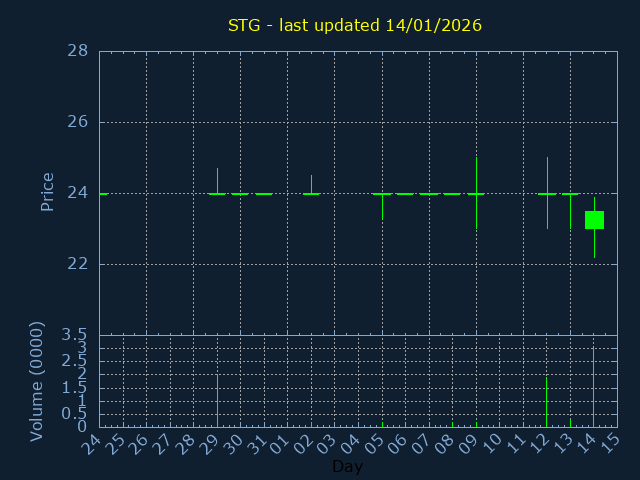Click the tall green volume bar for day 12
The height and width of the screenshot is (480, 640).
(546, 402)
